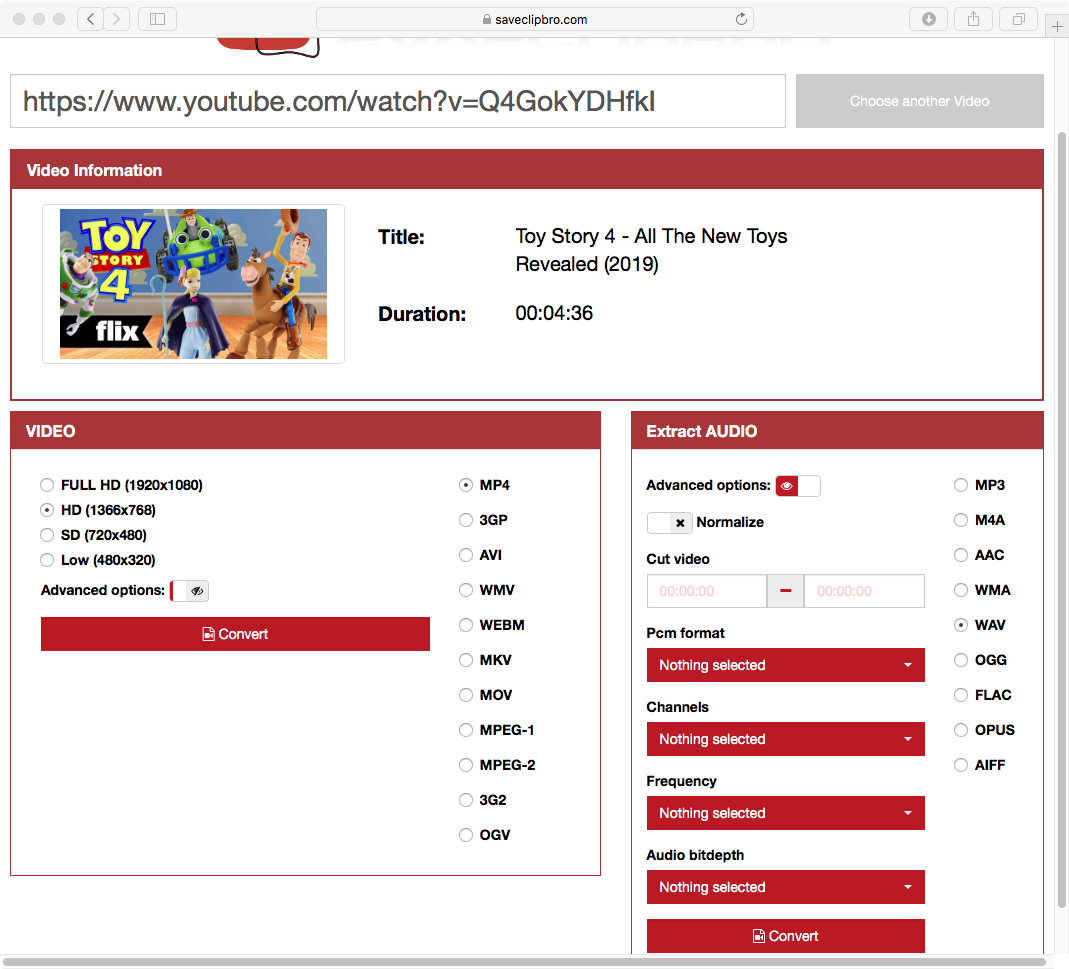Viewport: 1069px width, 969px height.
Task: Open the Audio bitdepth dropdown
Action: click(x=785, y=887)
